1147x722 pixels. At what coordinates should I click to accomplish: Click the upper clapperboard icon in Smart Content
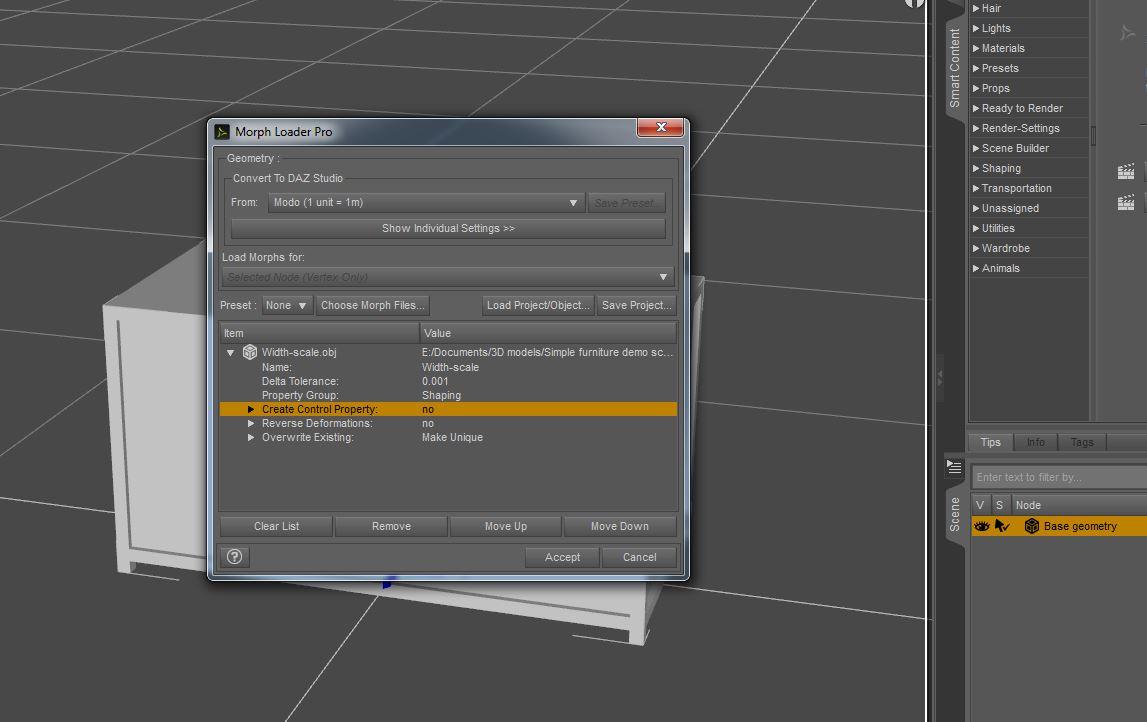coord(1126,172)
